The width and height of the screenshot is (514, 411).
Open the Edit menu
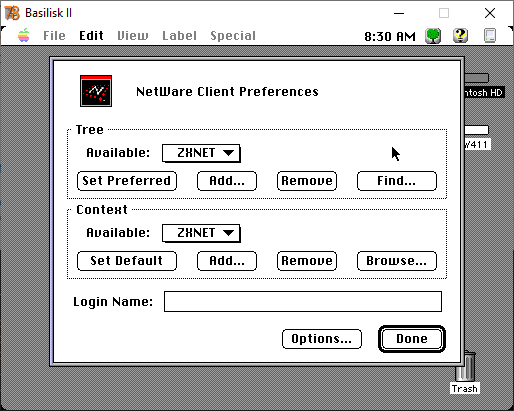91,36
